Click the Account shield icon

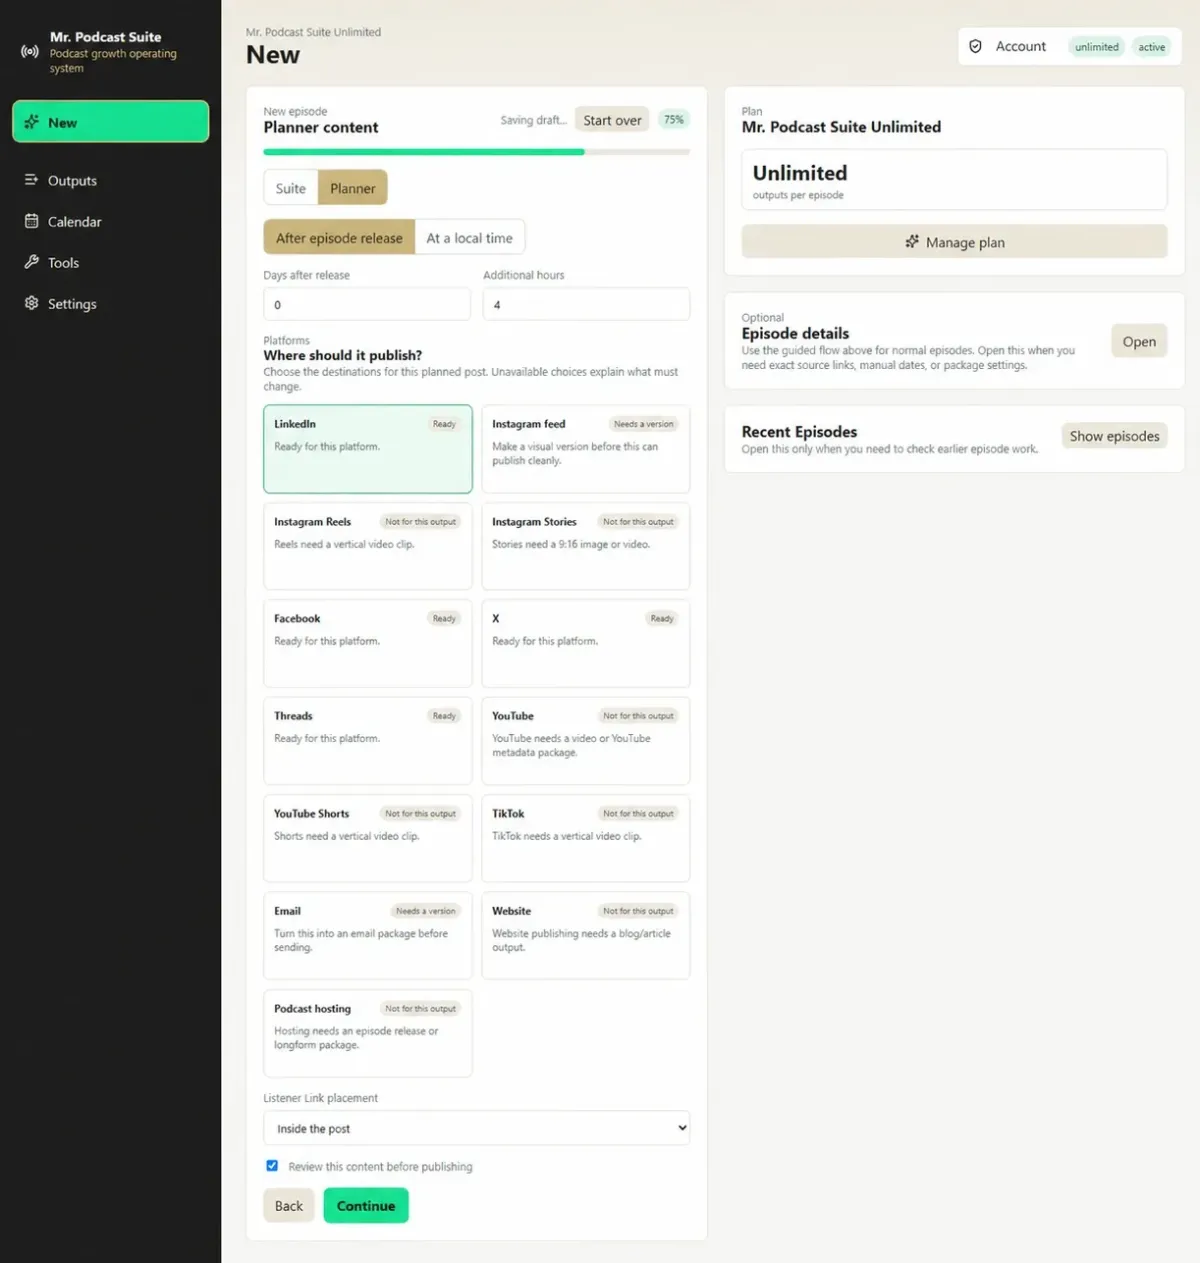975,46
